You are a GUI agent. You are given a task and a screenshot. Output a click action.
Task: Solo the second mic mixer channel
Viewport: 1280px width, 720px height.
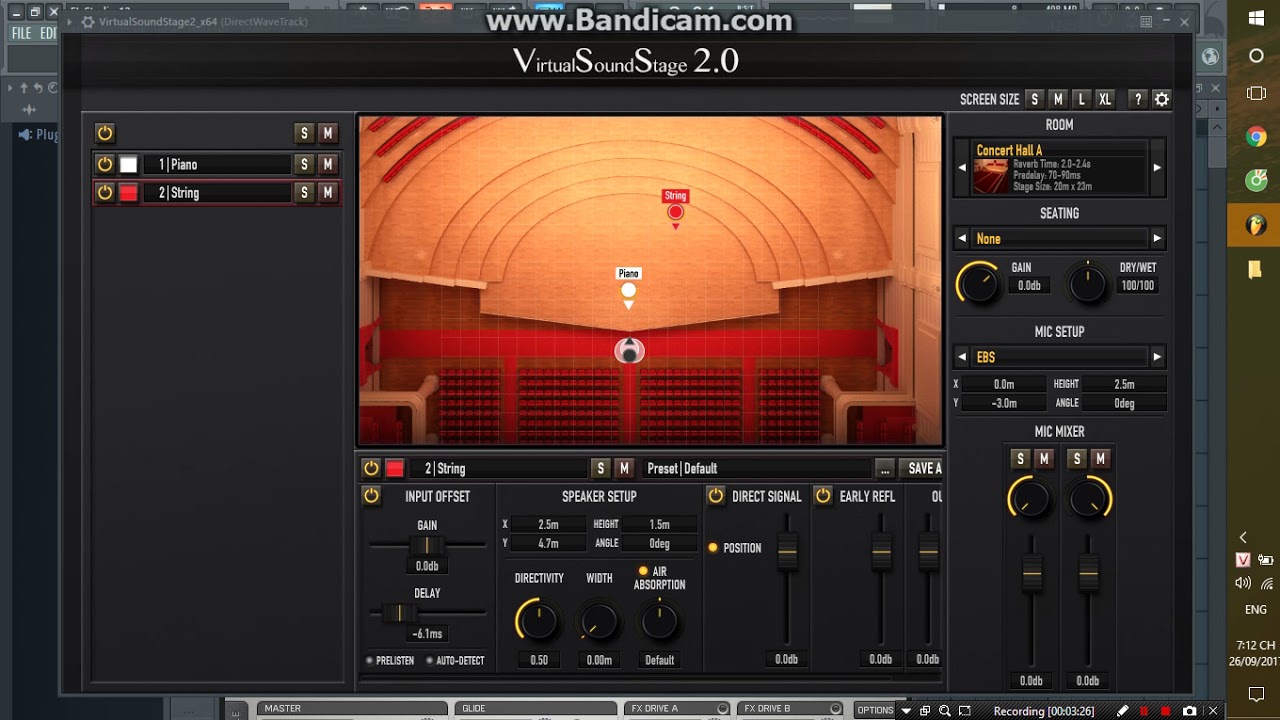[x=1076, y=458]
